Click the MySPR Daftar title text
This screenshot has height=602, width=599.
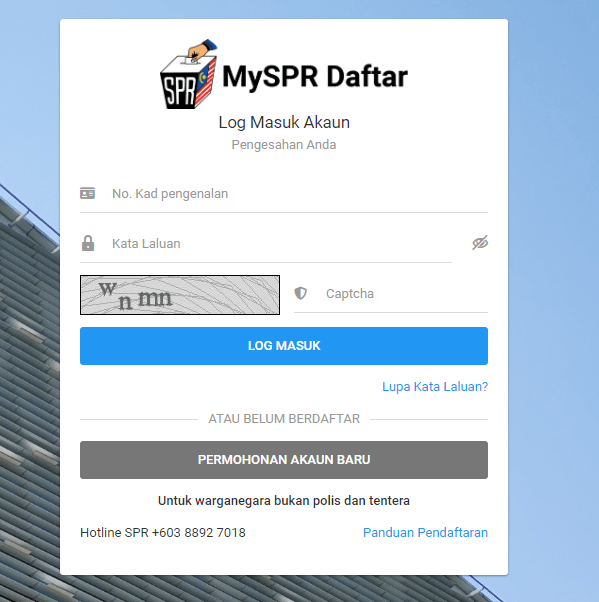[315, 77]
